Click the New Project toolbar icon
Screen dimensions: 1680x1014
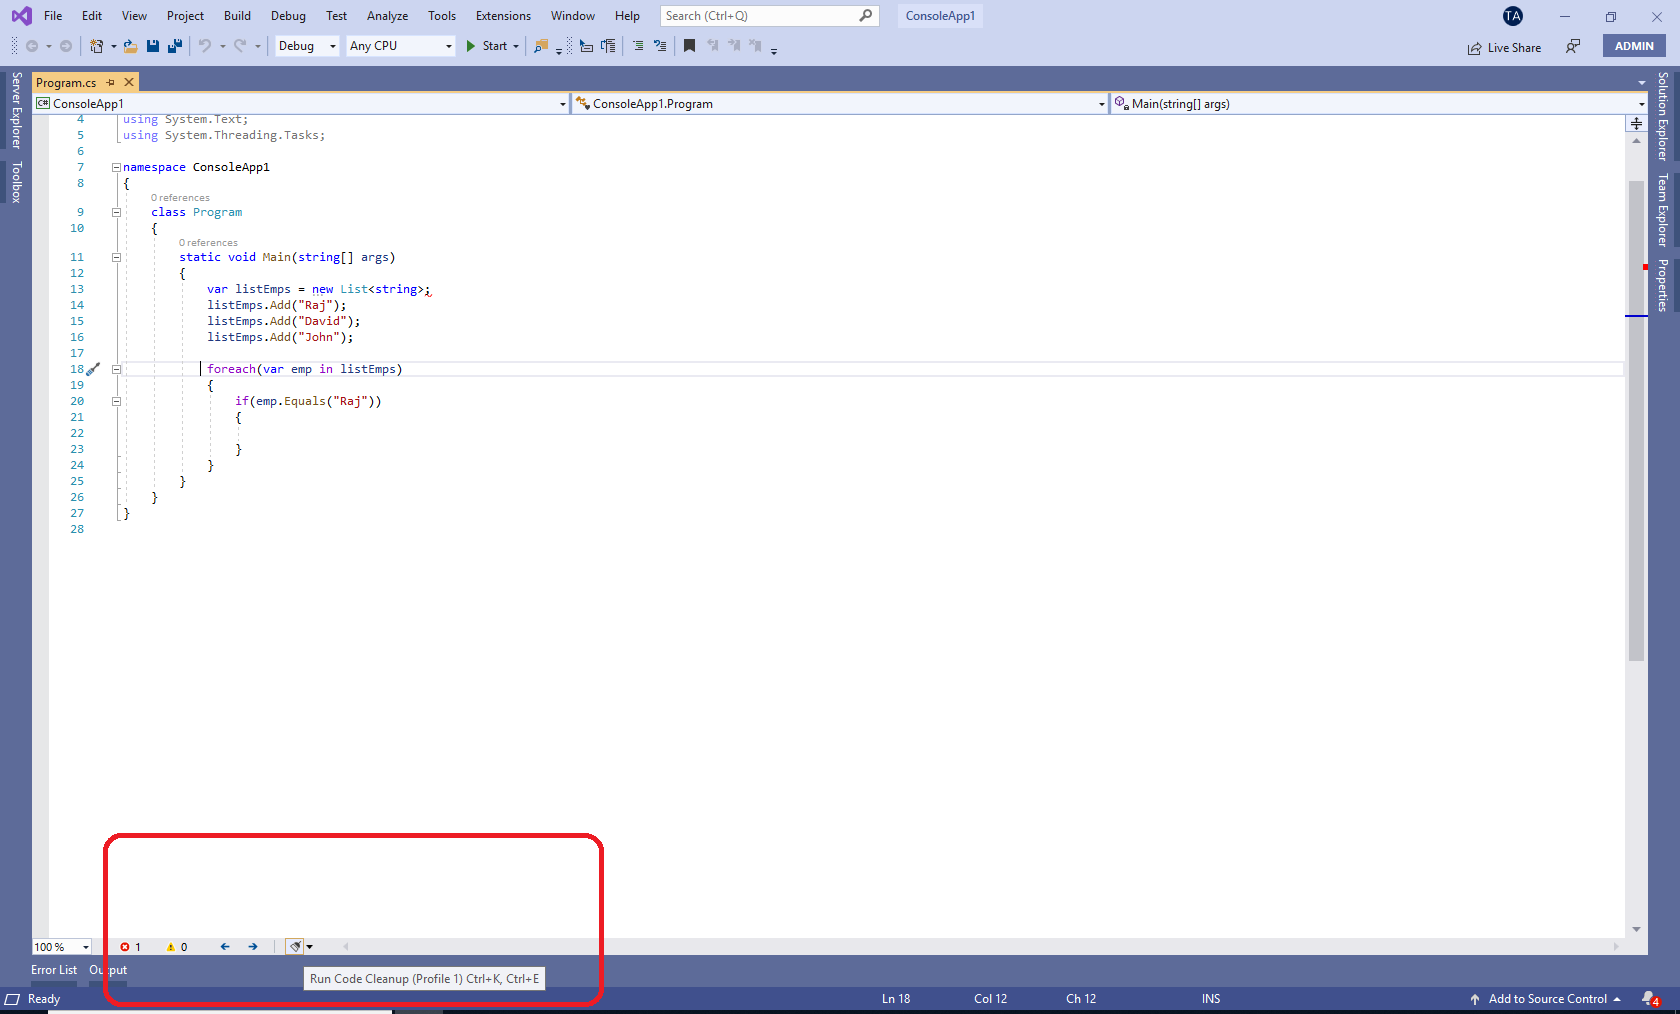tap(96, 46)
